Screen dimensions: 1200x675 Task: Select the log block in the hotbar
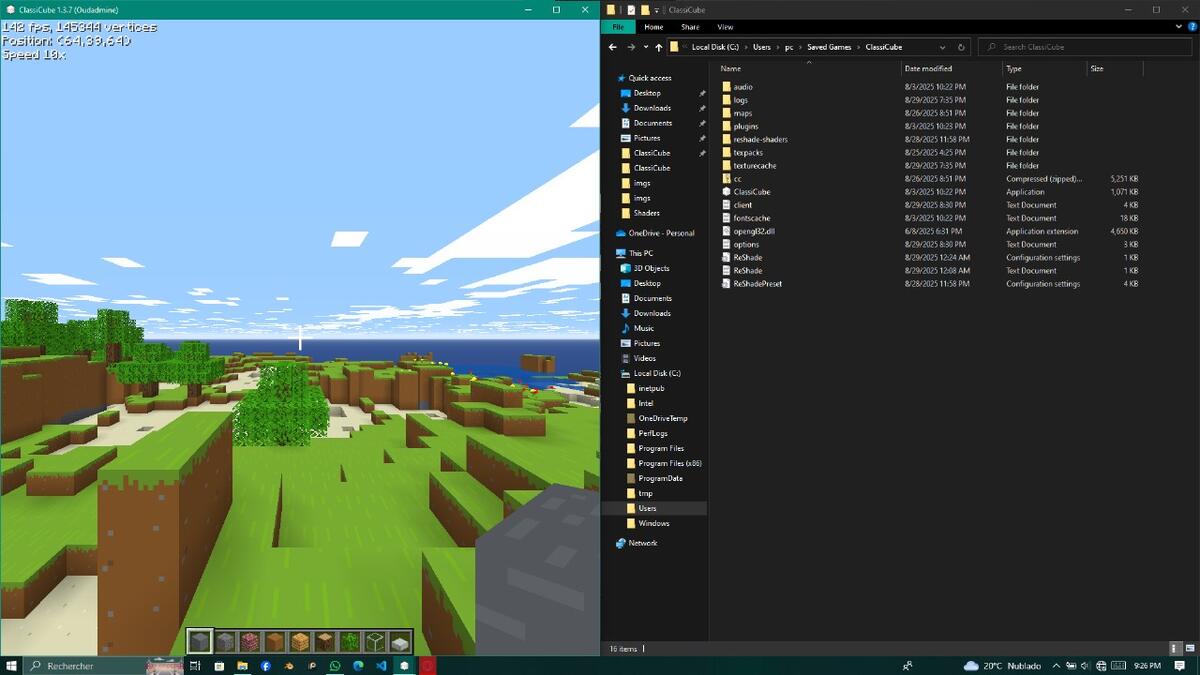(x=325, y=641)
